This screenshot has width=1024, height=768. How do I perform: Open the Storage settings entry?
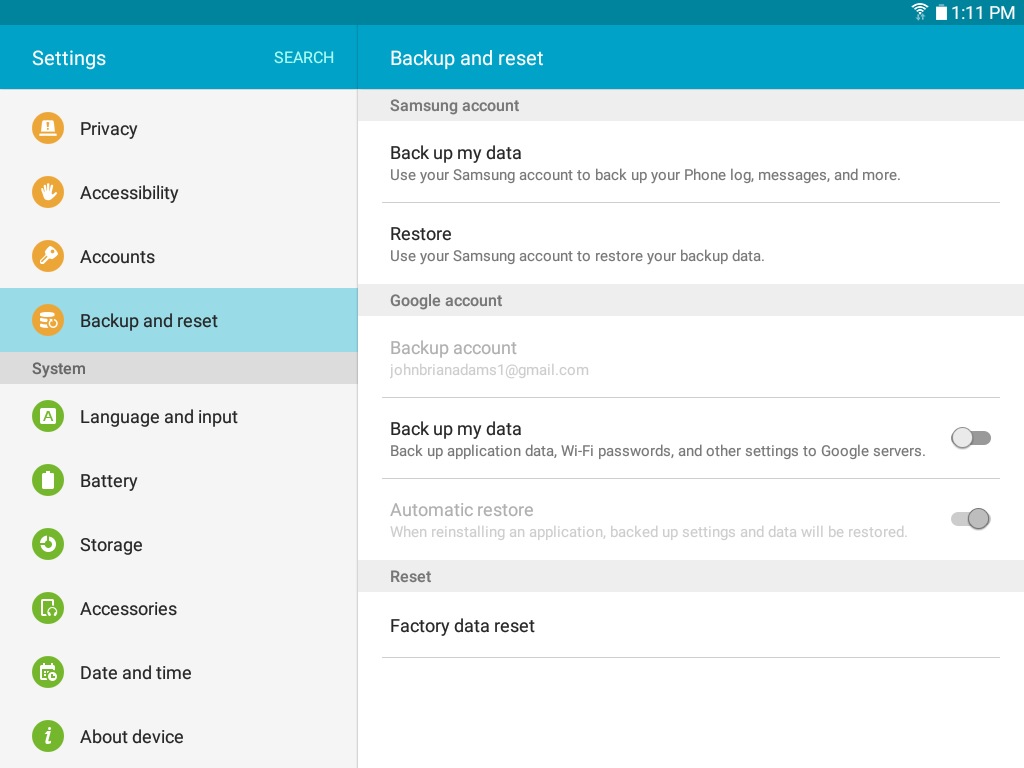pyautogui.click(x=179, y=544)
